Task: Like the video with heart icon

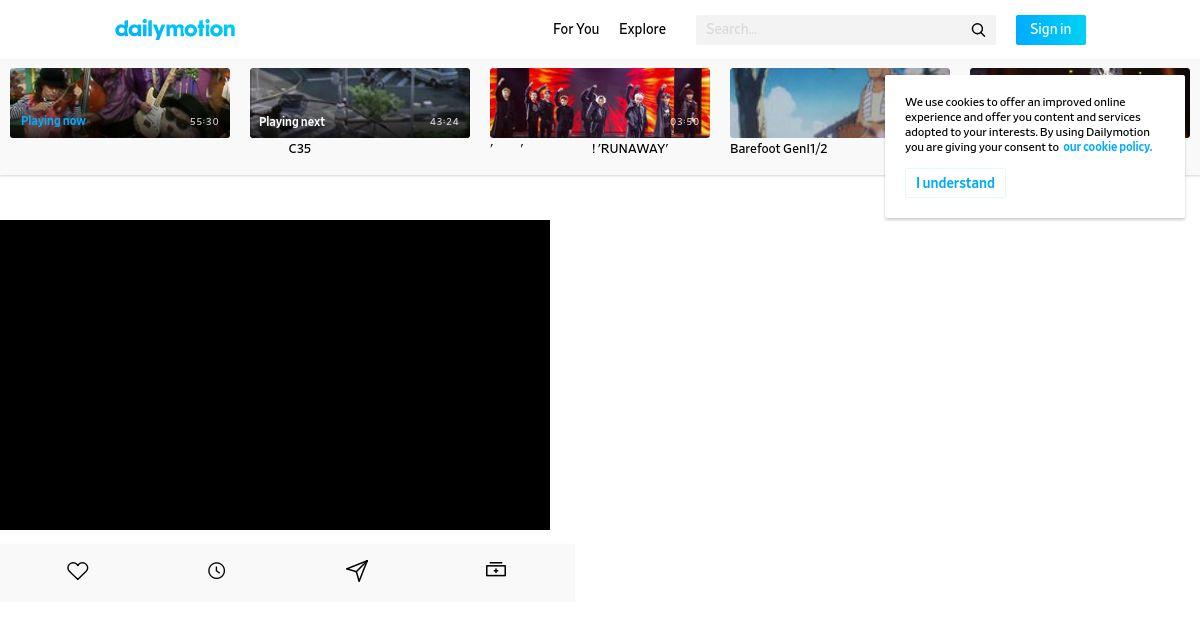Action: point(78,571)
